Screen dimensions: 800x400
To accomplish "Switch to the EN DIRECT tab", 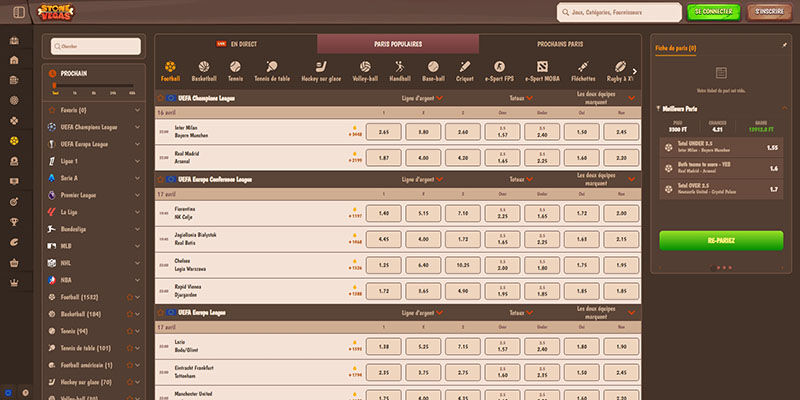I will pos(236,44).
